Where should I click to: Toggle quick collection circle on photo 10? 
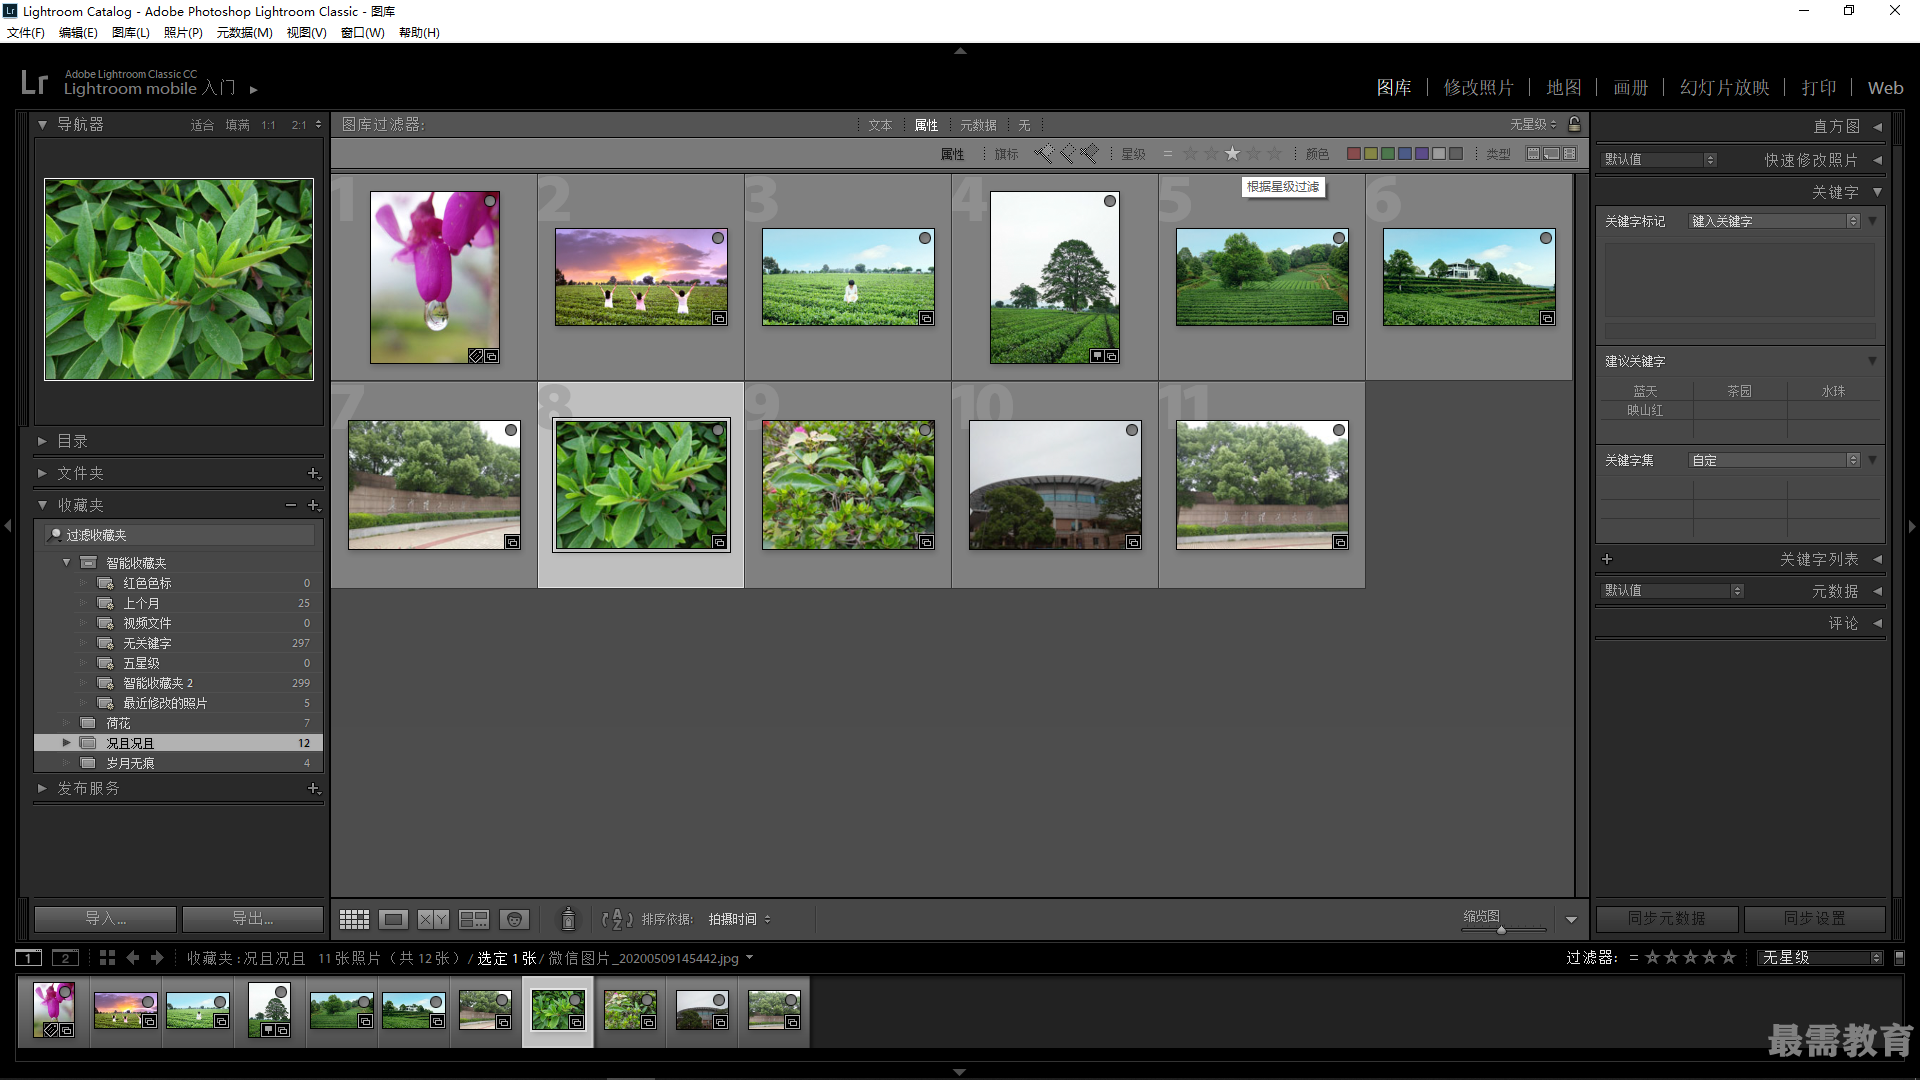point(1132,430)
